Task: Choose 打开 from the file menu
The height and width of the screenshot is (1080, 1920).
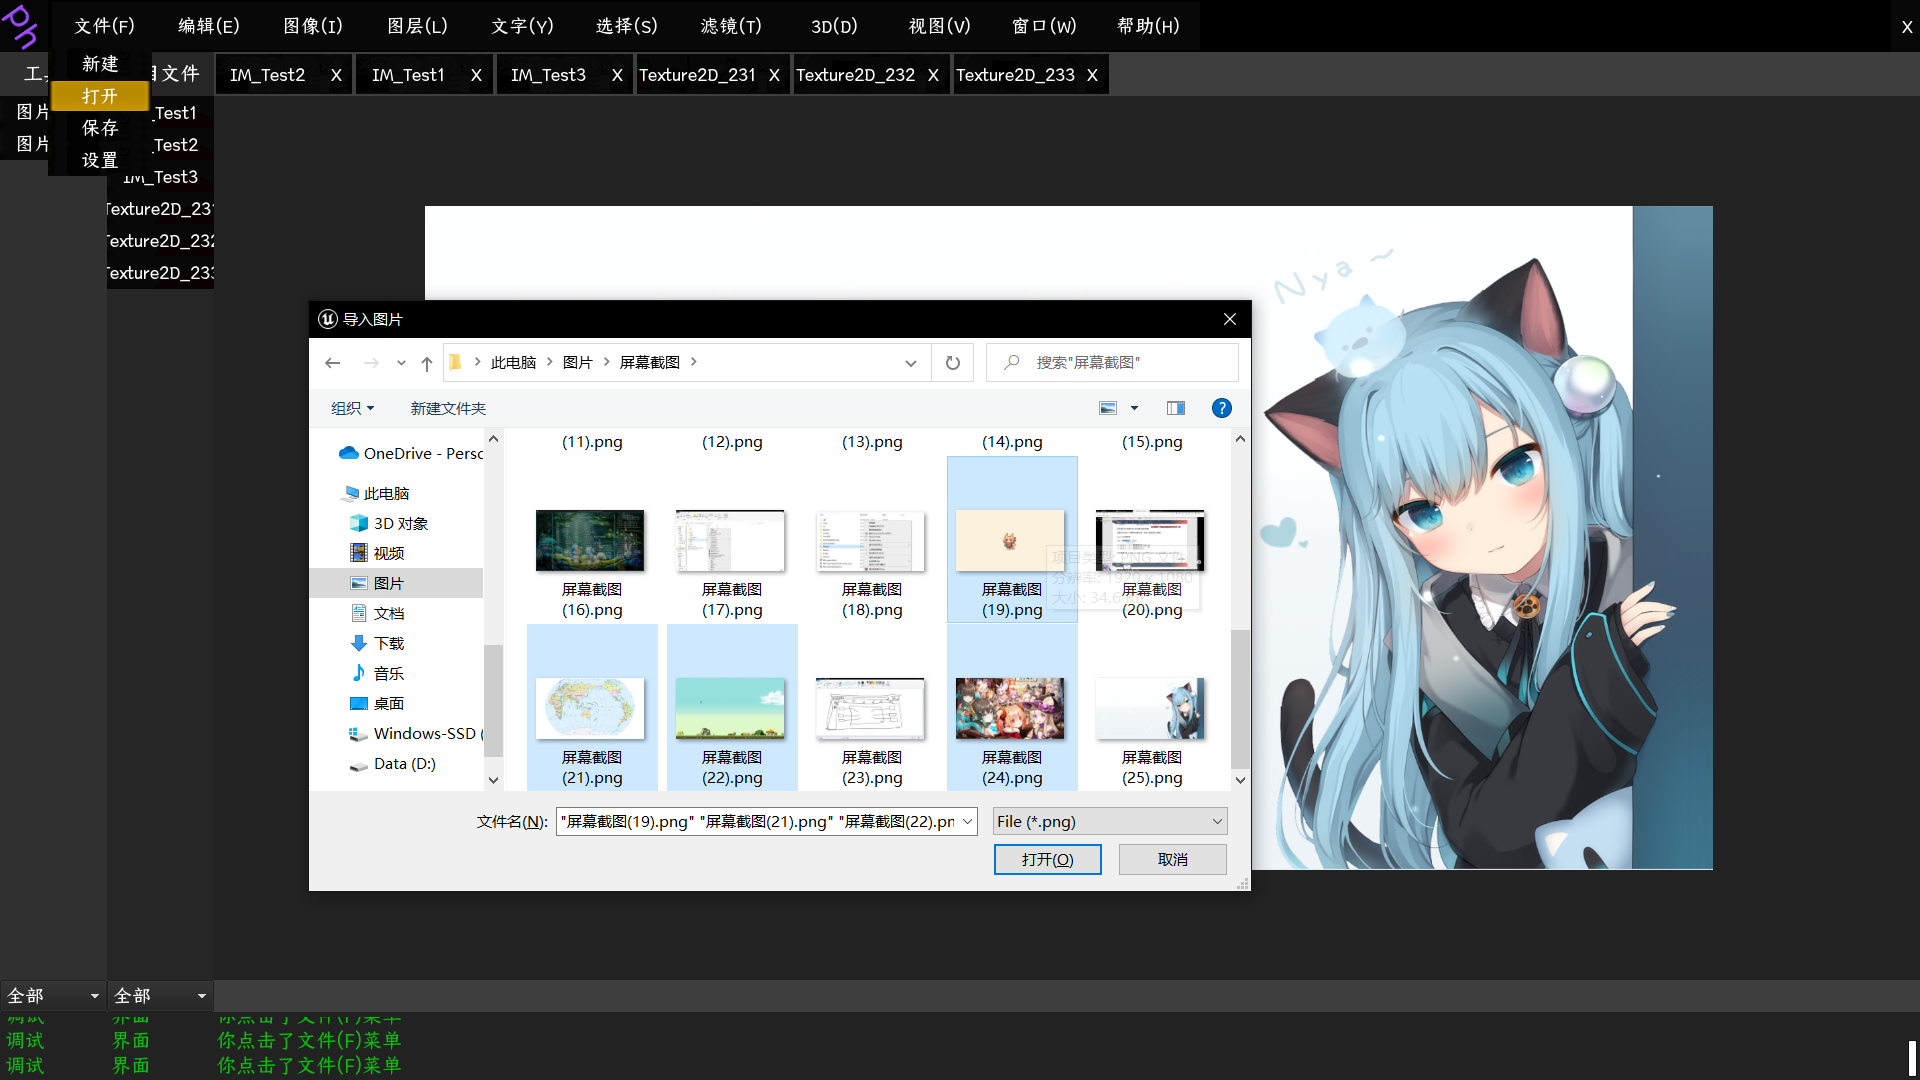Action: pyautogui.click(x=100, y=96)
